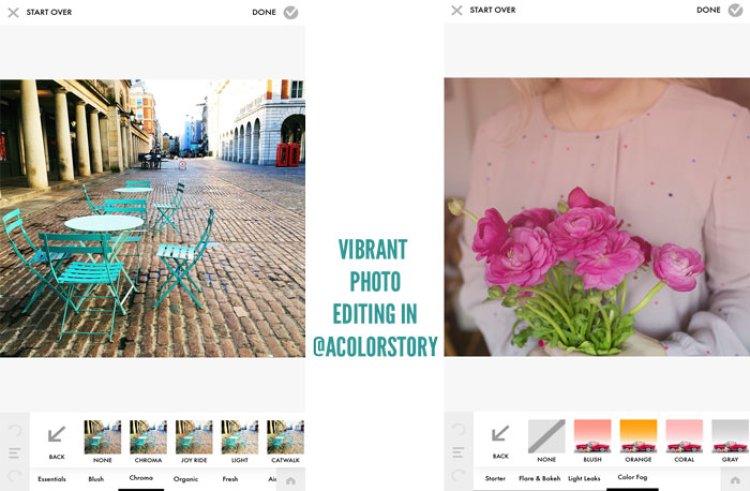Apply the CHROMA filter thumbnail
Screen dimensions: 750x491
148,437
